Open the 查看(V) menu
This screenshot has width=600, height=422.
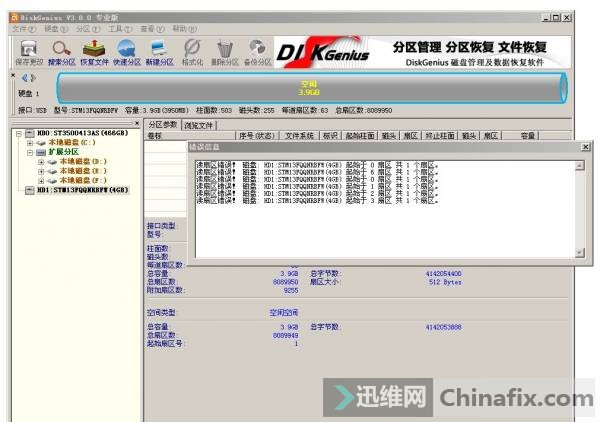click(x=152, y=29)
